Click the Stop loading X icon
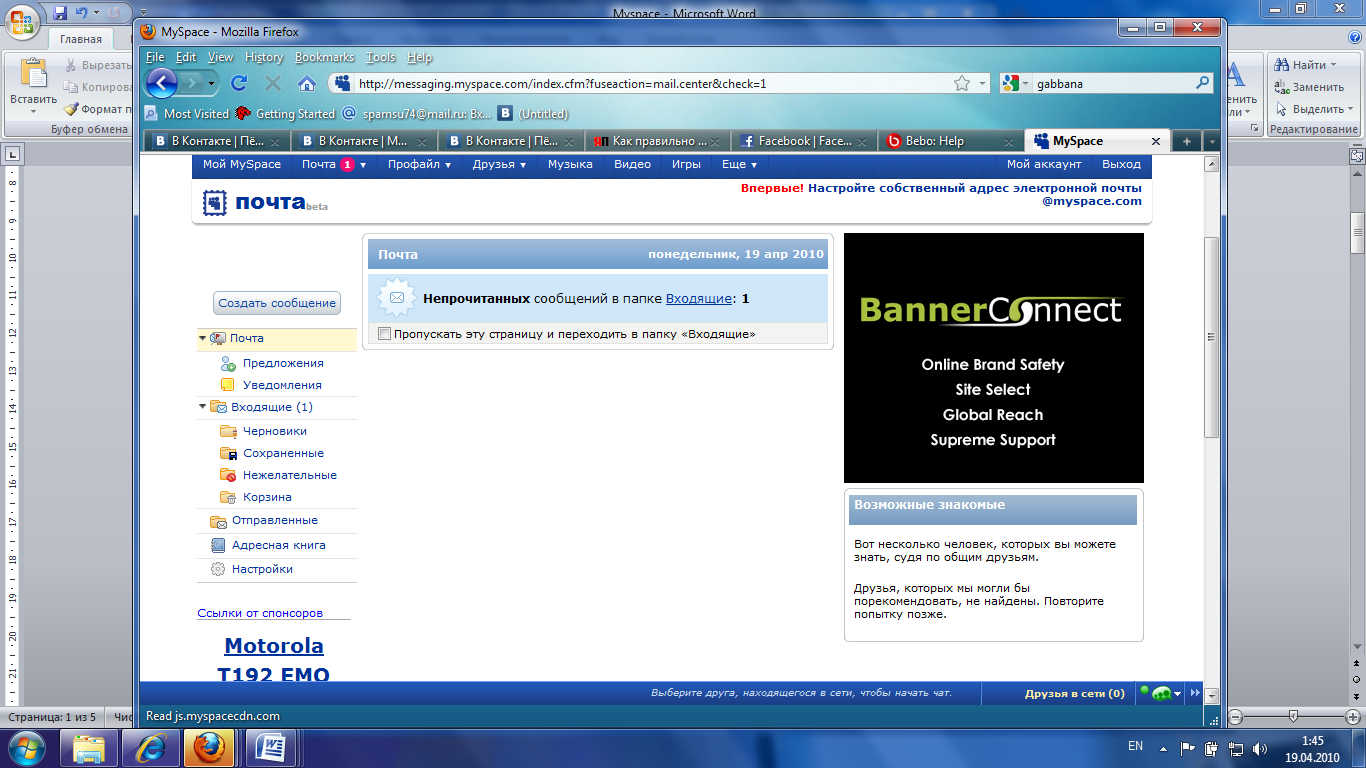The image size is (1366, 768). pos(273,83)
